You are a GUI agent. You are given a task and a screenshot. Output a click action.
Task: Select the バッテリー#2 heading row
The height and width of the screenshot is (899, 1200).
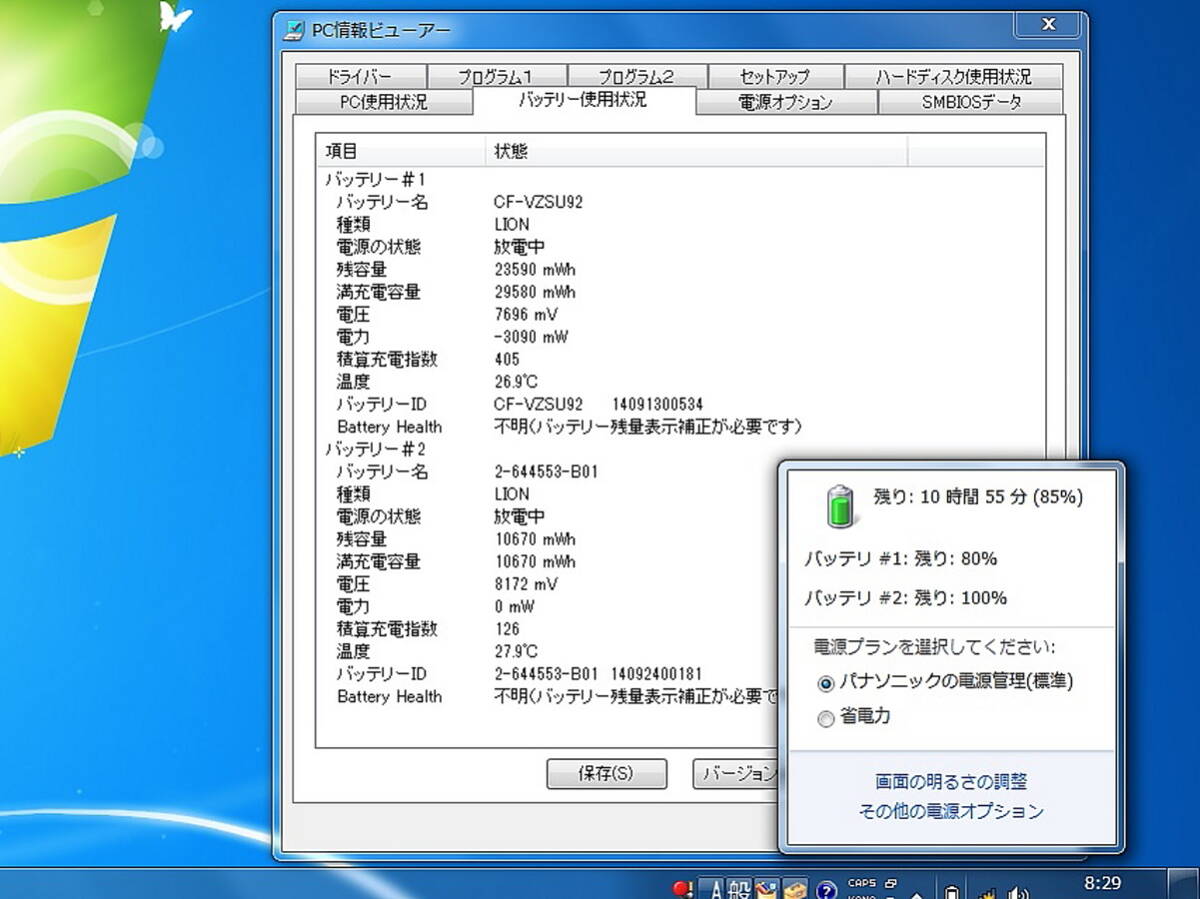pos(376,449)
